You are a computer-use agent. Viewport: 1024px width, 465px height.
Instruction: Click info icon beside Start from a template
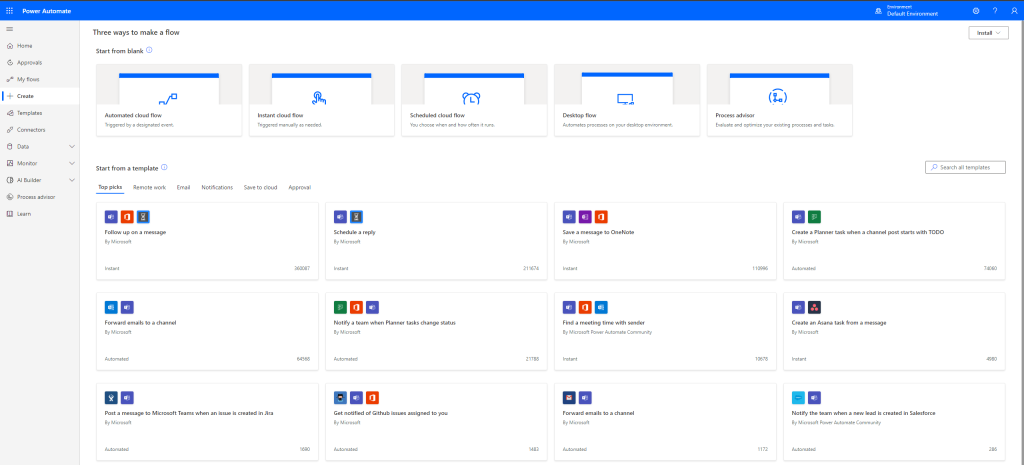pos(165,167)
